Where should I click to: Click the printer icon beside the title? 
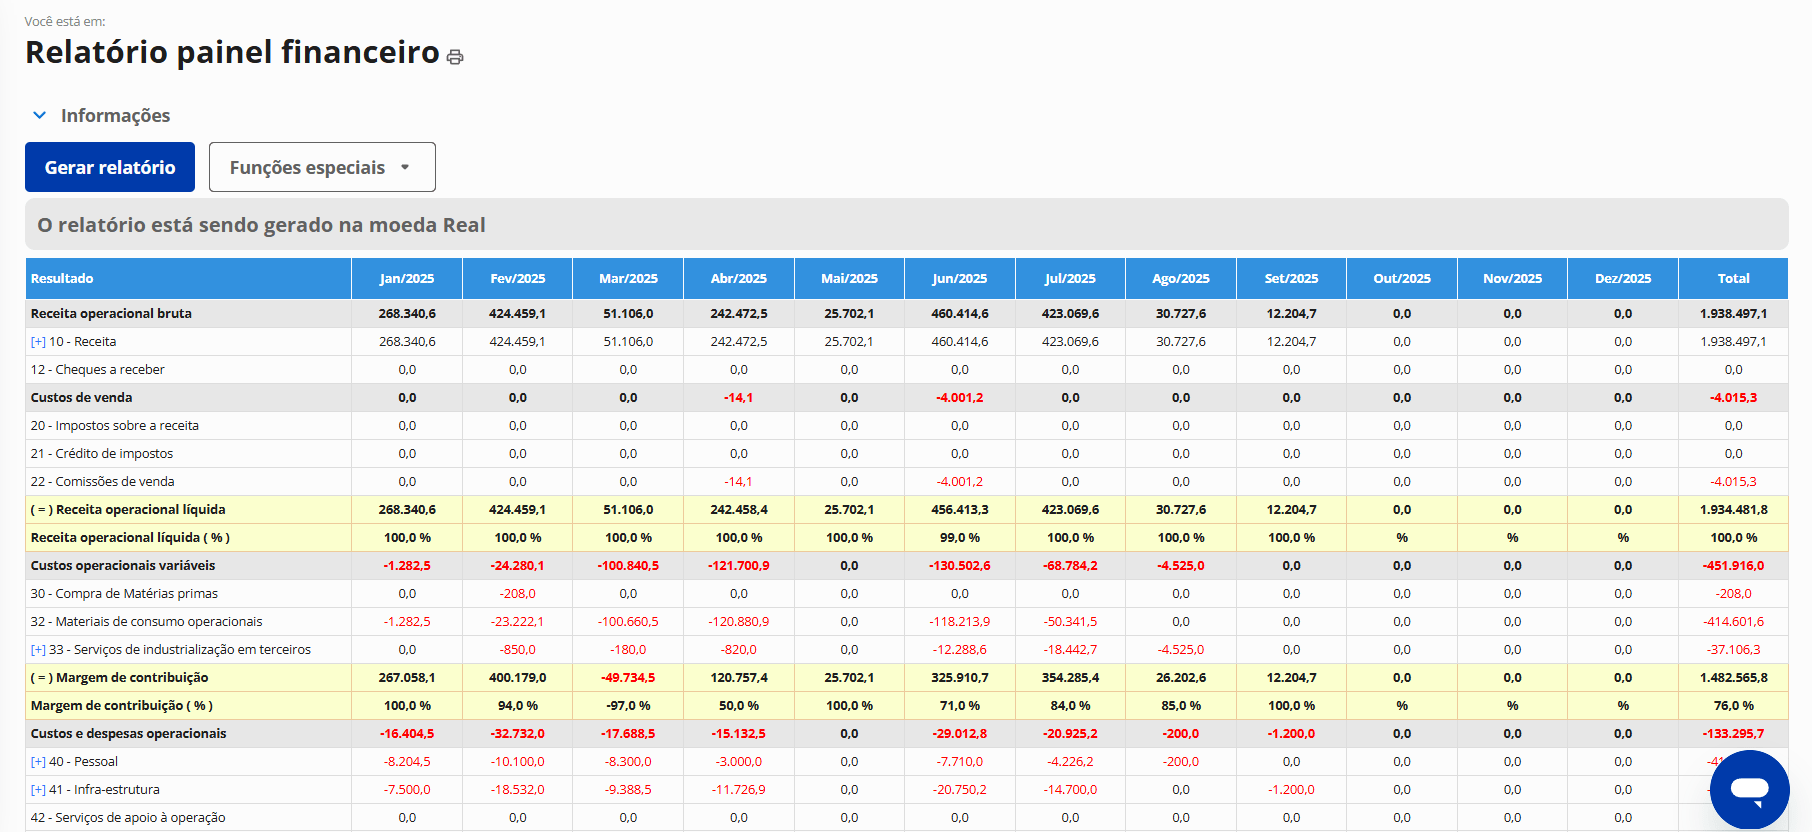click(455, 57)
